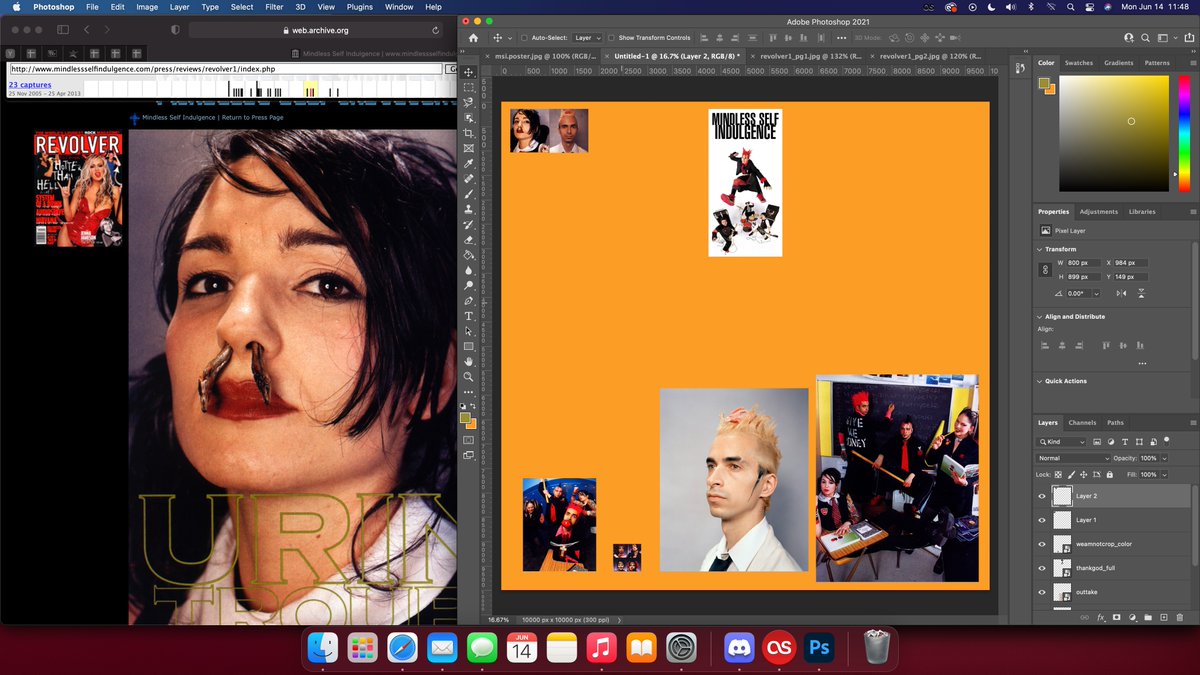Open Auto-Select Layer dropdown
The width and height of the screenshot is (1200, 675).
pyautogui.click(x=587, y=38)
